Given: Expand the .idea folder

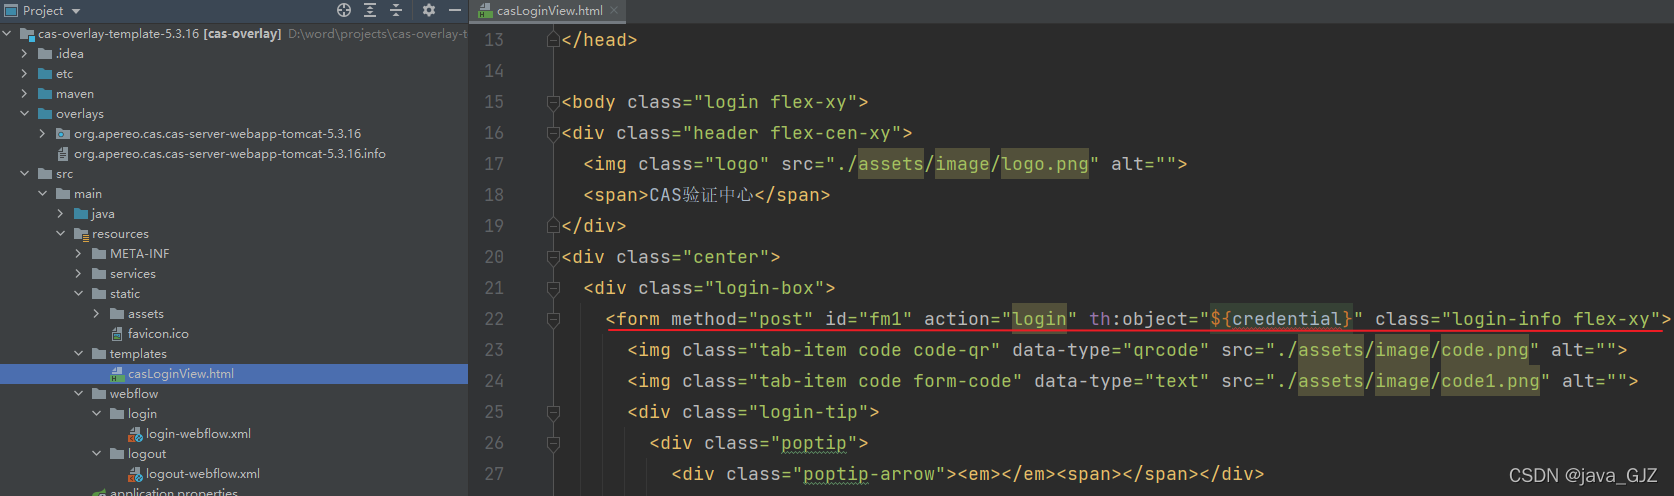Looking at the screenshot, I should tap(25, 54).
